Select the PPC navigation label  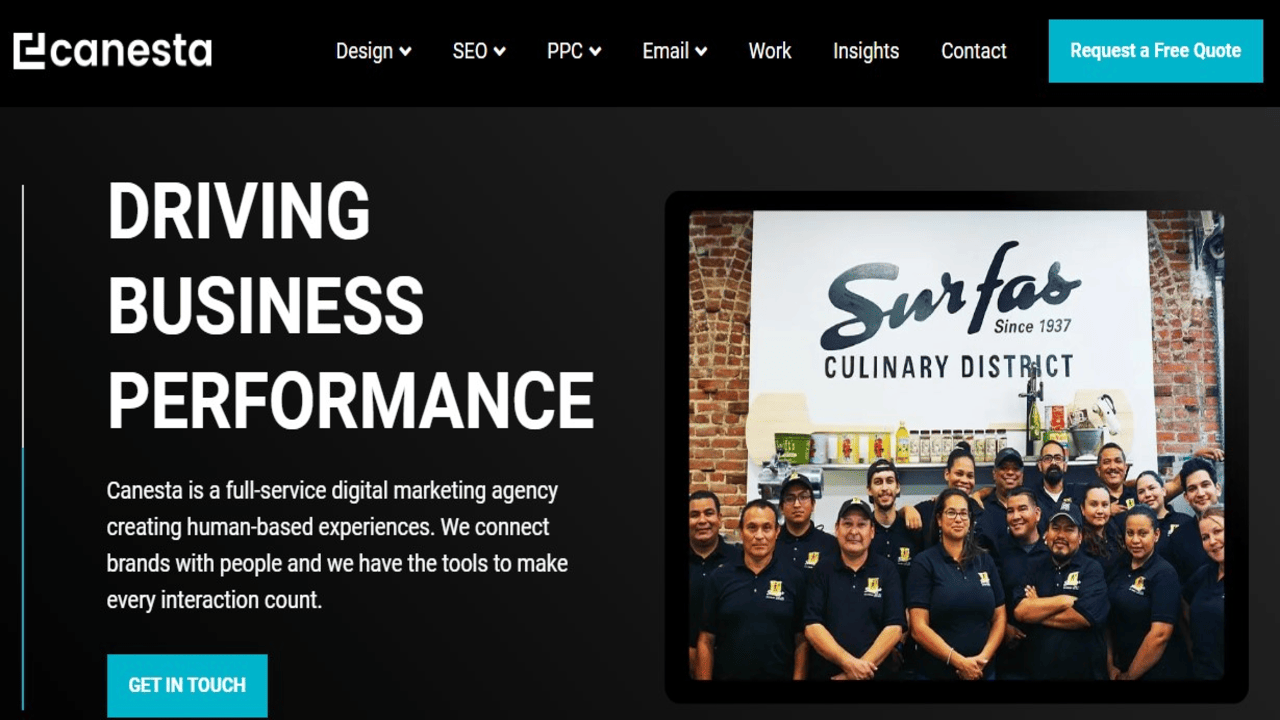[x=565, y=51]
